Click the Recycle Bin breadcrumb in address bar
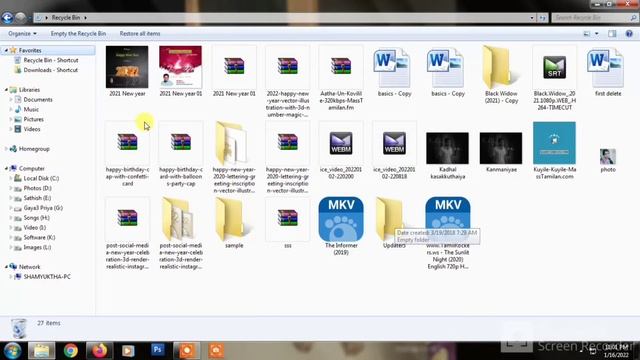Image resolution: width=640 pixels, height=360 pixels. 66,18
